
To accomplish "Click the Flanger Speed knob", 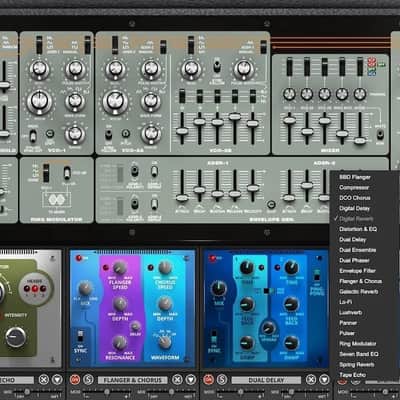I will pyautogui.click(x=120, y=268).
